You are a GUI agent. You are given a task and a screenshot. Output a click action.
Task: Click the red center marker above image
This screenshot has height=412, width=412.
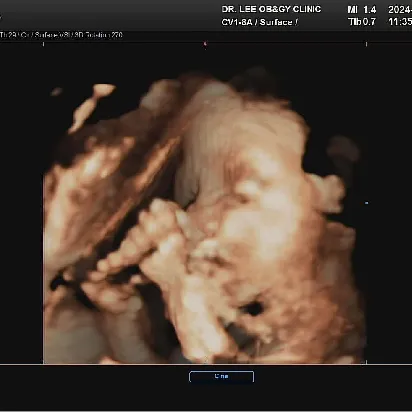click(x=205, y=43)
